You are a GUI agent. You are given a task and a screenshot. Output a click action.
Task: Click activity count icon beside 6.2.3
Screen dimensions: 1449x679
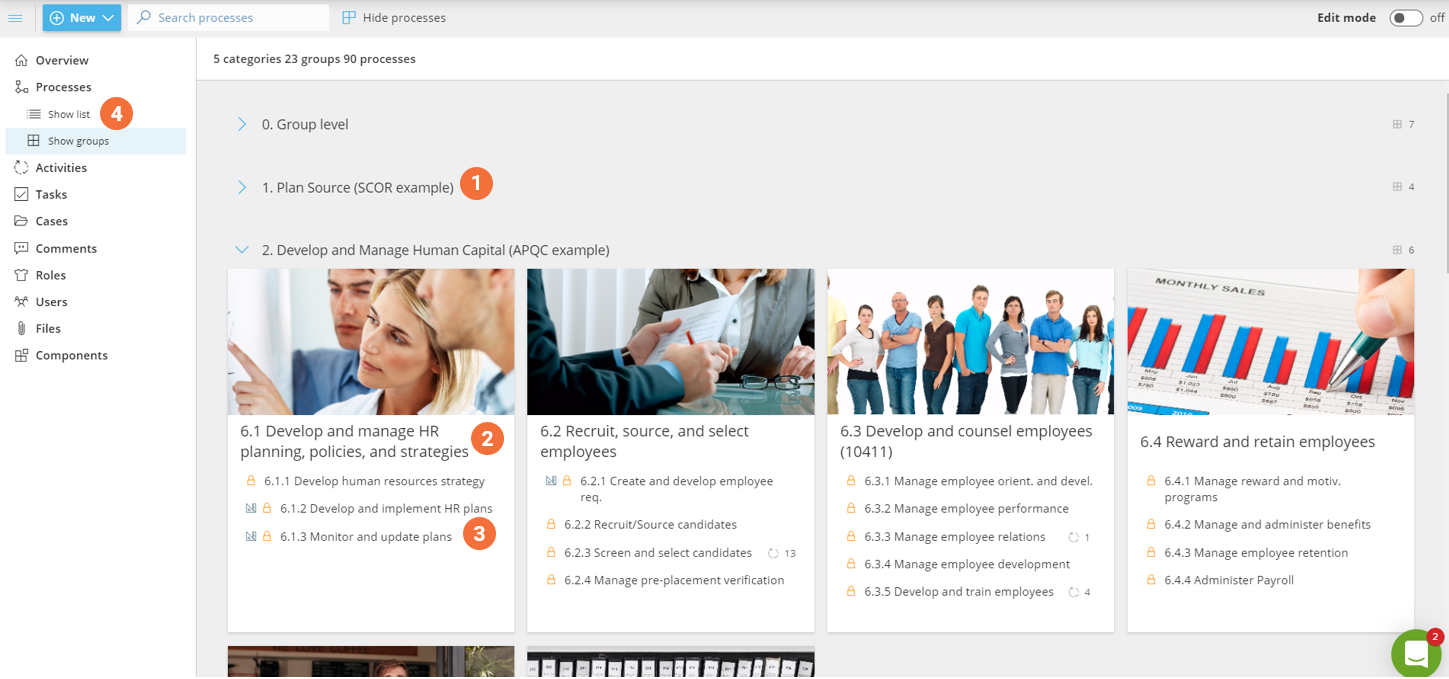(x=773, y=553)
